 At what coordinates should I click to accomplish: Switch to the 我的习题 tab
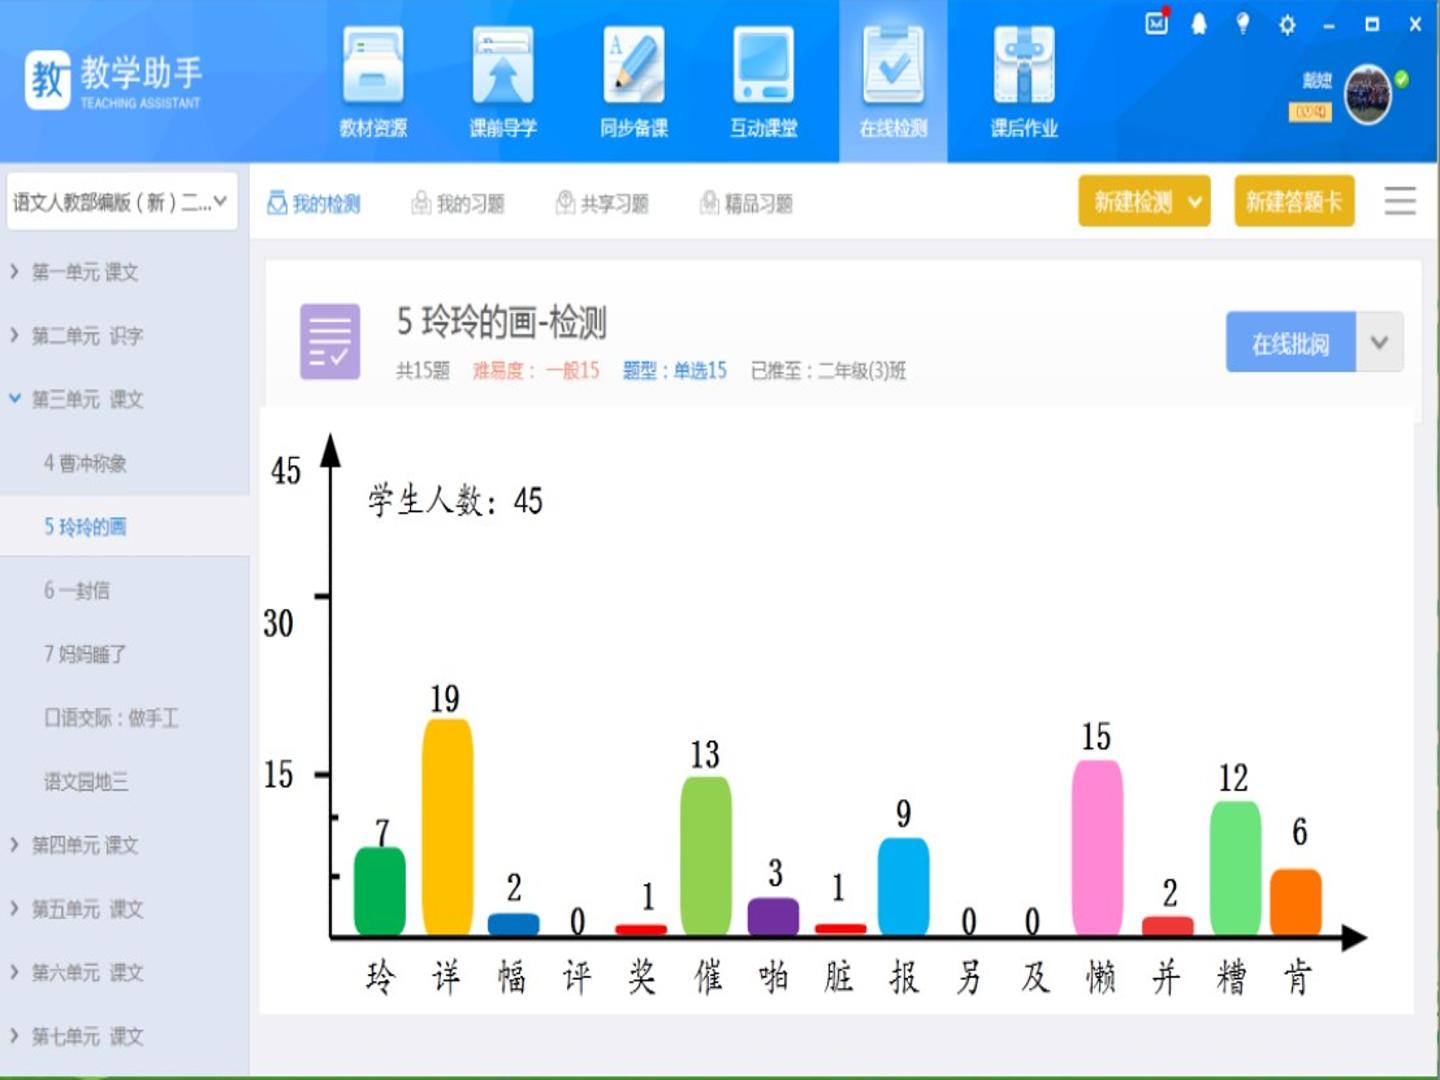(x=458, y=204)
